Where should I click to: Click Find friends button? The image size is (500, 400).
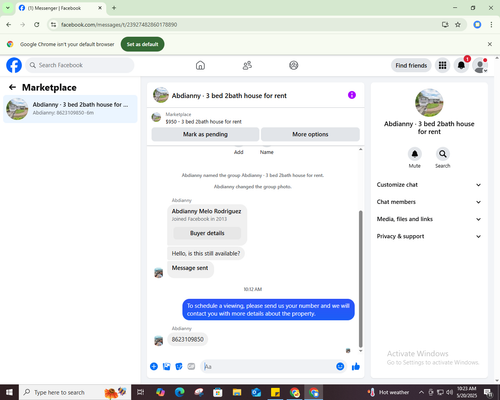411,65
